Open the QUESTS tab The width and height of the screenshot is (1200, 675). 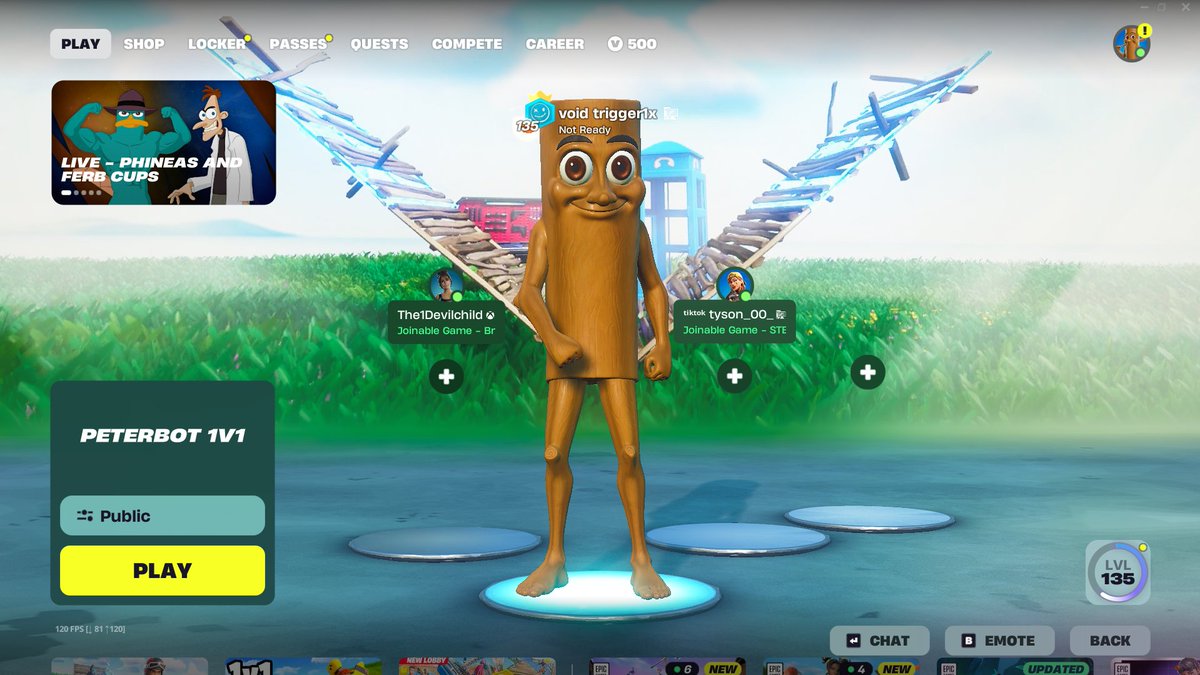pos(379,44)
